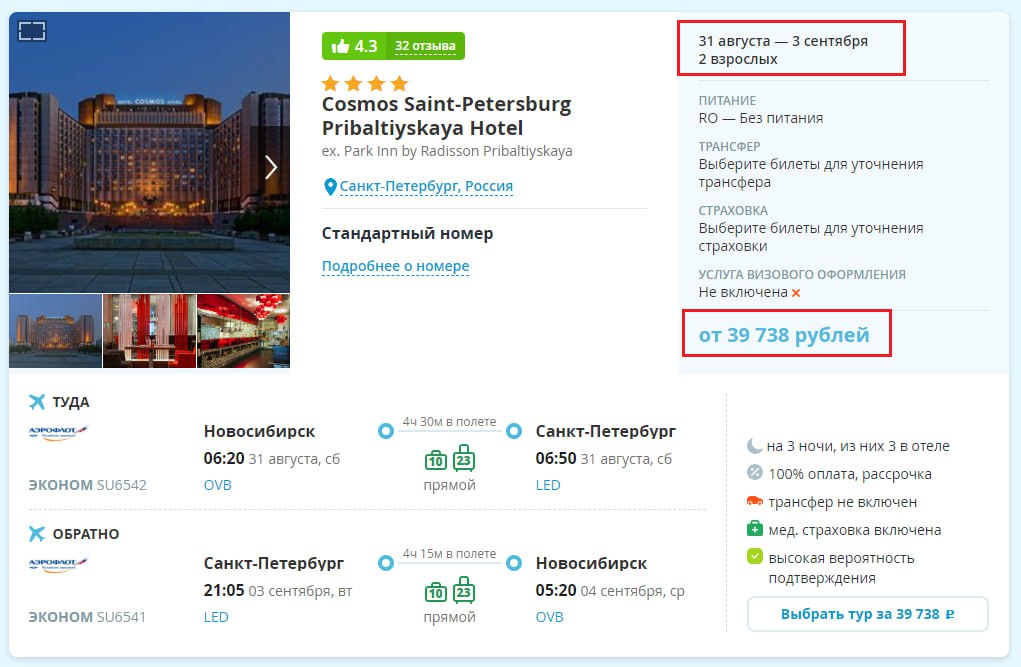Image resolution: width=1021 pixels, height=667 pixels.
Task: Open the 32 отзыва reviews link
Action: click(425, 46)
